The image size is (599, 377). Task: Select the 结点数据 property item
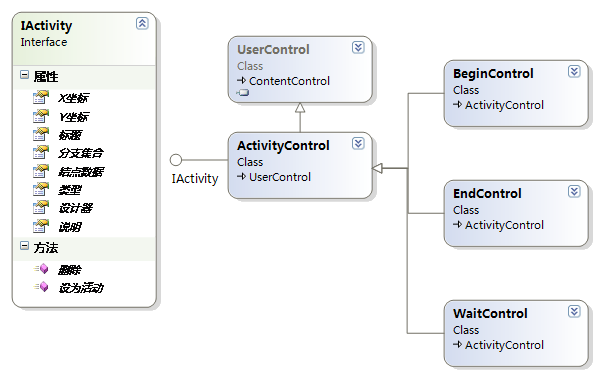tap(81, 172)
